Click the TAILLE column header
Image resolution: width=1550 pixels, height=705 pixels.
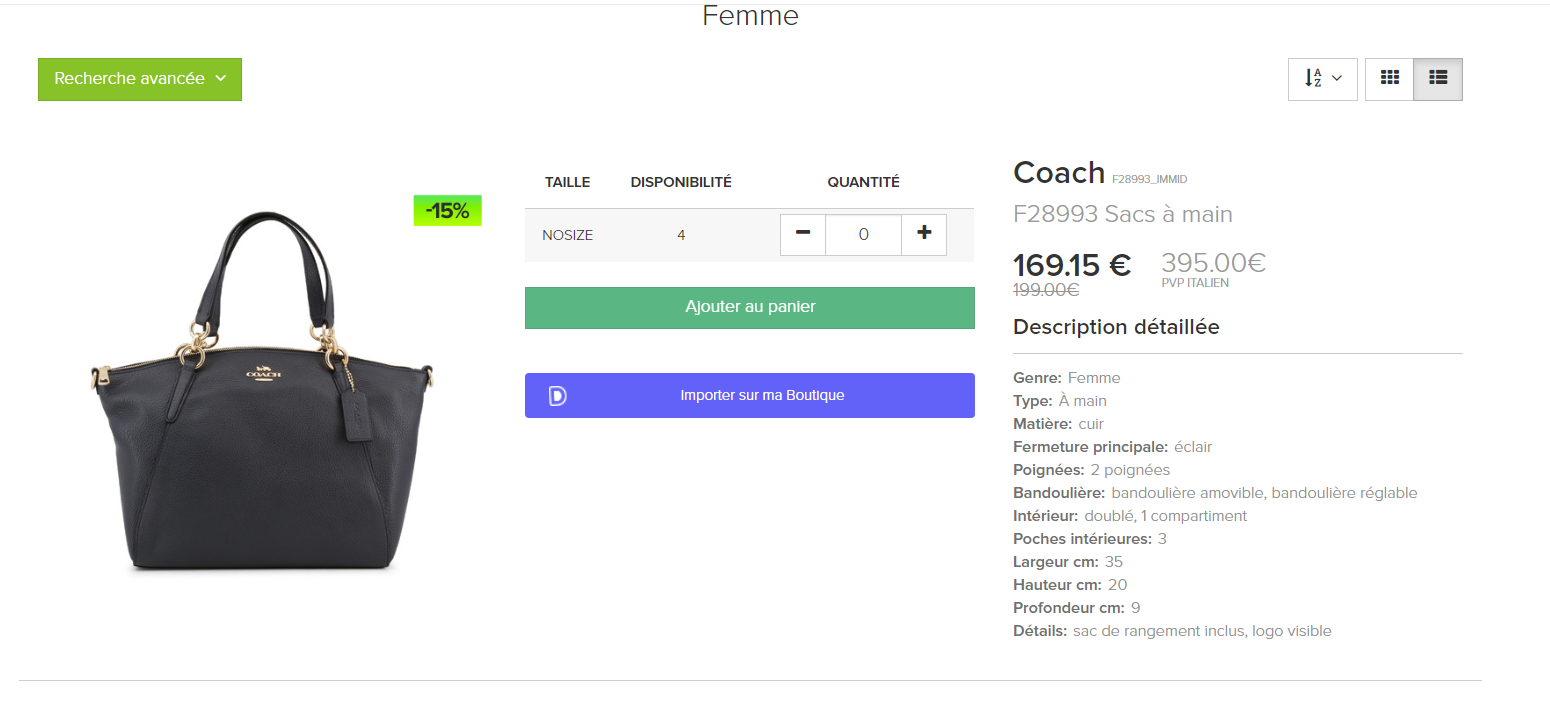(567, 182)
